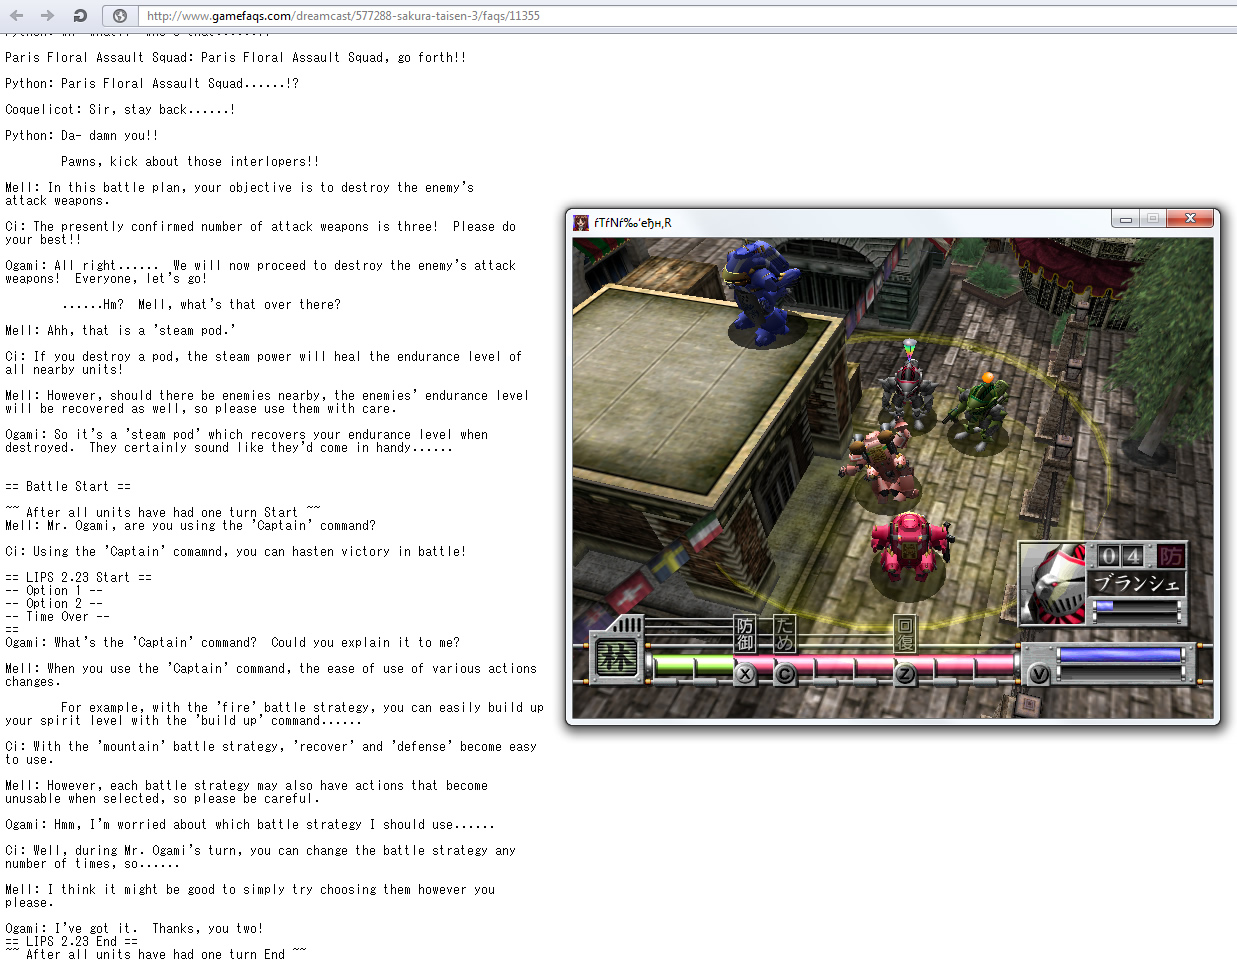Choose the 回復 recover command label
Image resolution: width=1237 pixels, height=963 pixels.
905,633
